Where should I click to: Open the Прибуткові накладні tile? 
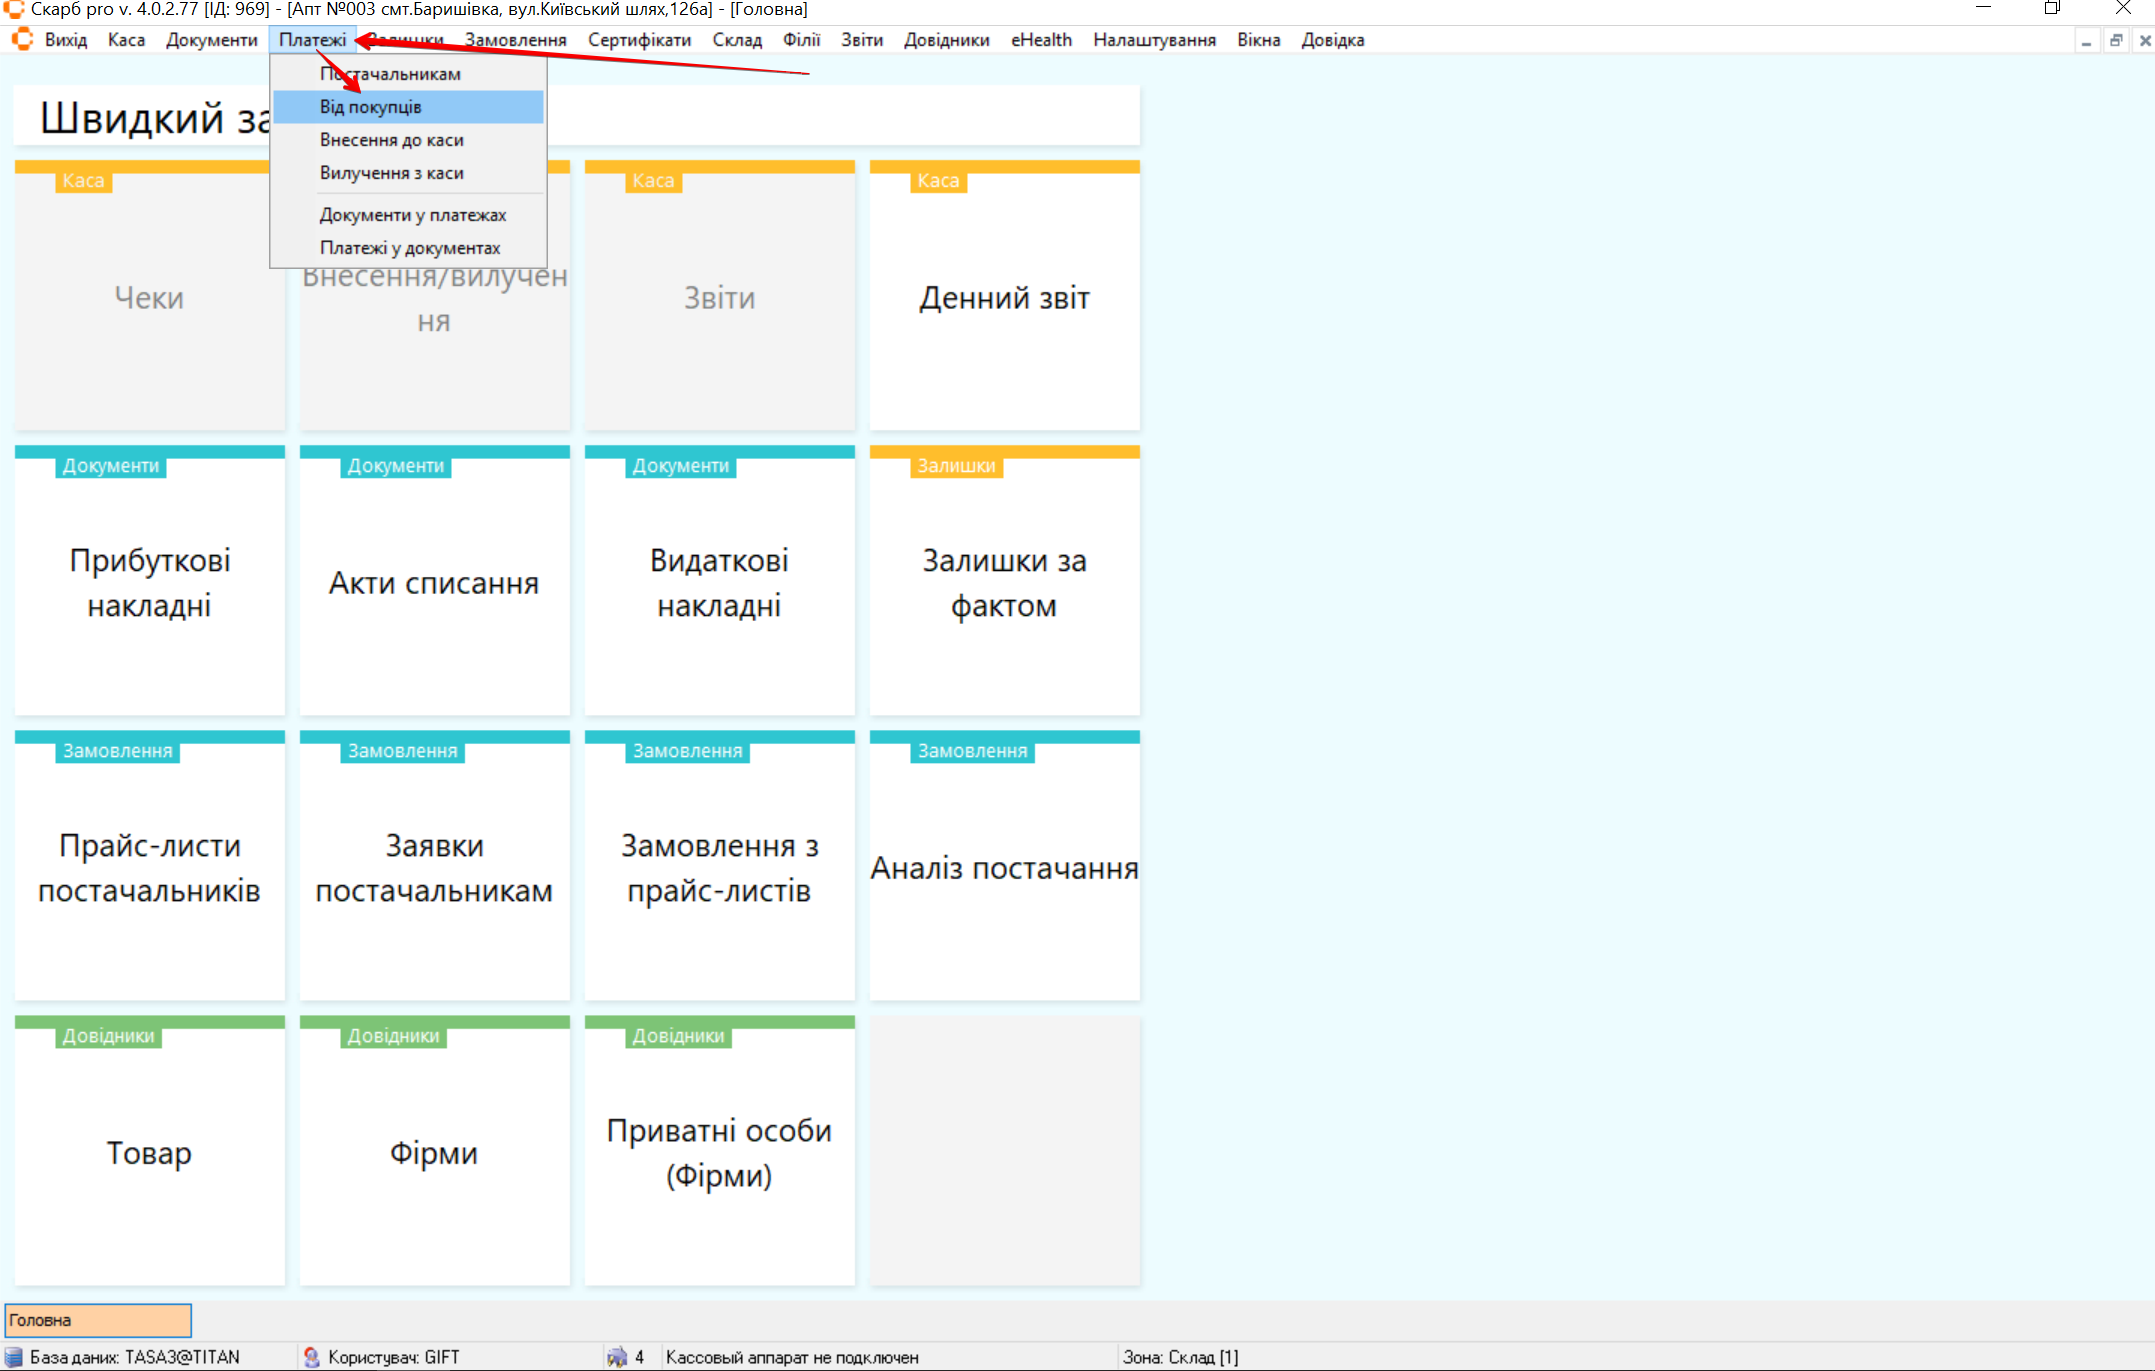[150, 582]
